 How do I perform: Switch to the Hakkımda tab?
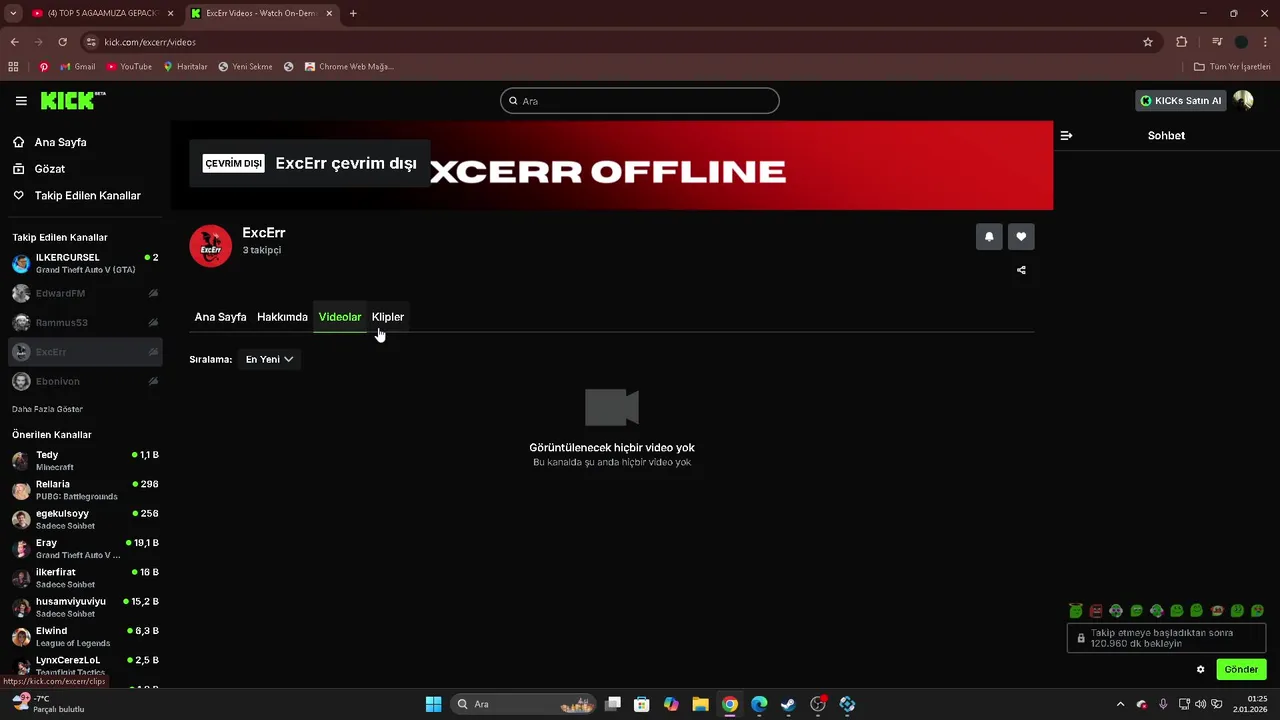(282, 317)
